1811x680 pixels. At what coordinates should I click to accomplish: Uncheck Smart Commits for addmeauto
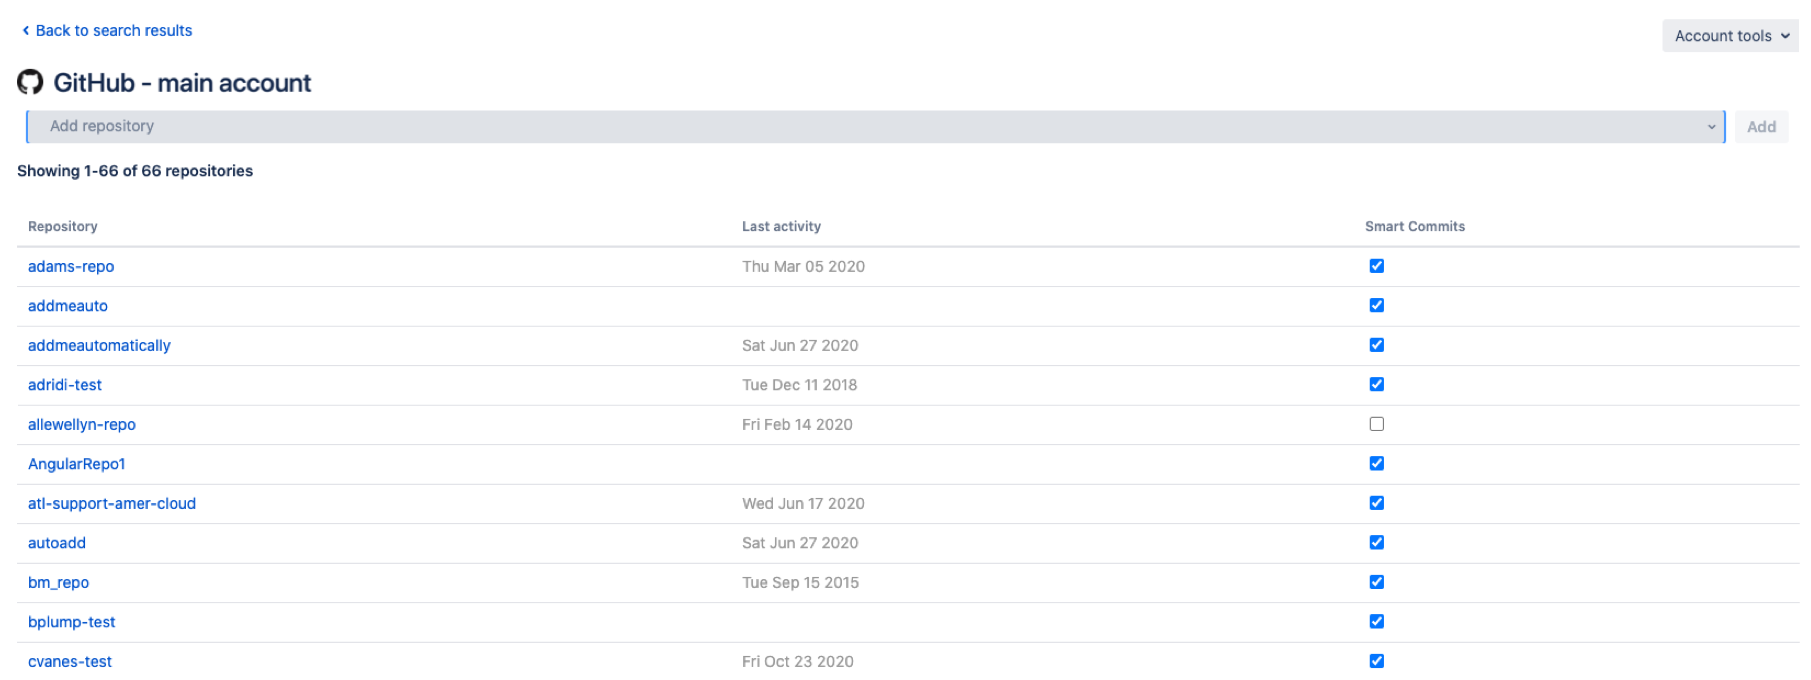point(1377,305)
